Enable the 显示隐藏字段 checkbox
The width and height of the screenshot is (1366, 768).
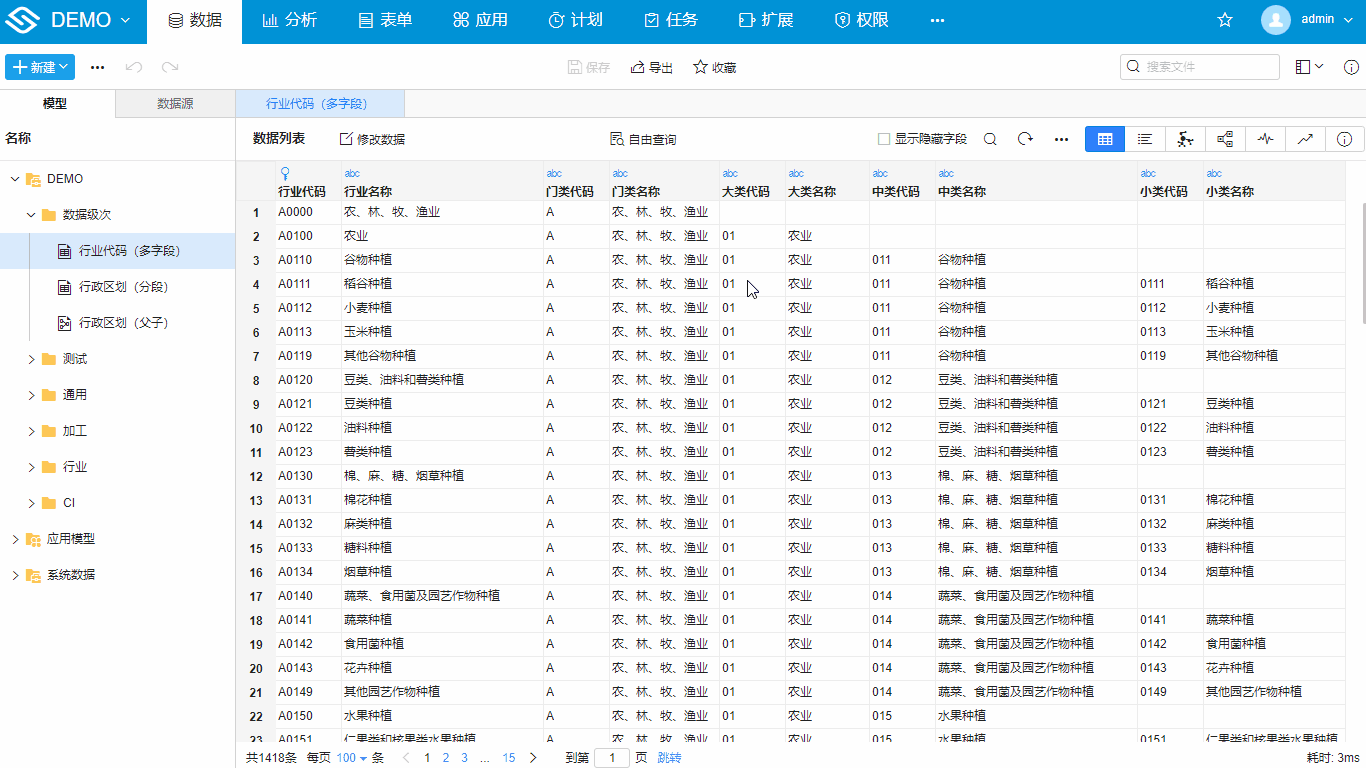(884, 139)
